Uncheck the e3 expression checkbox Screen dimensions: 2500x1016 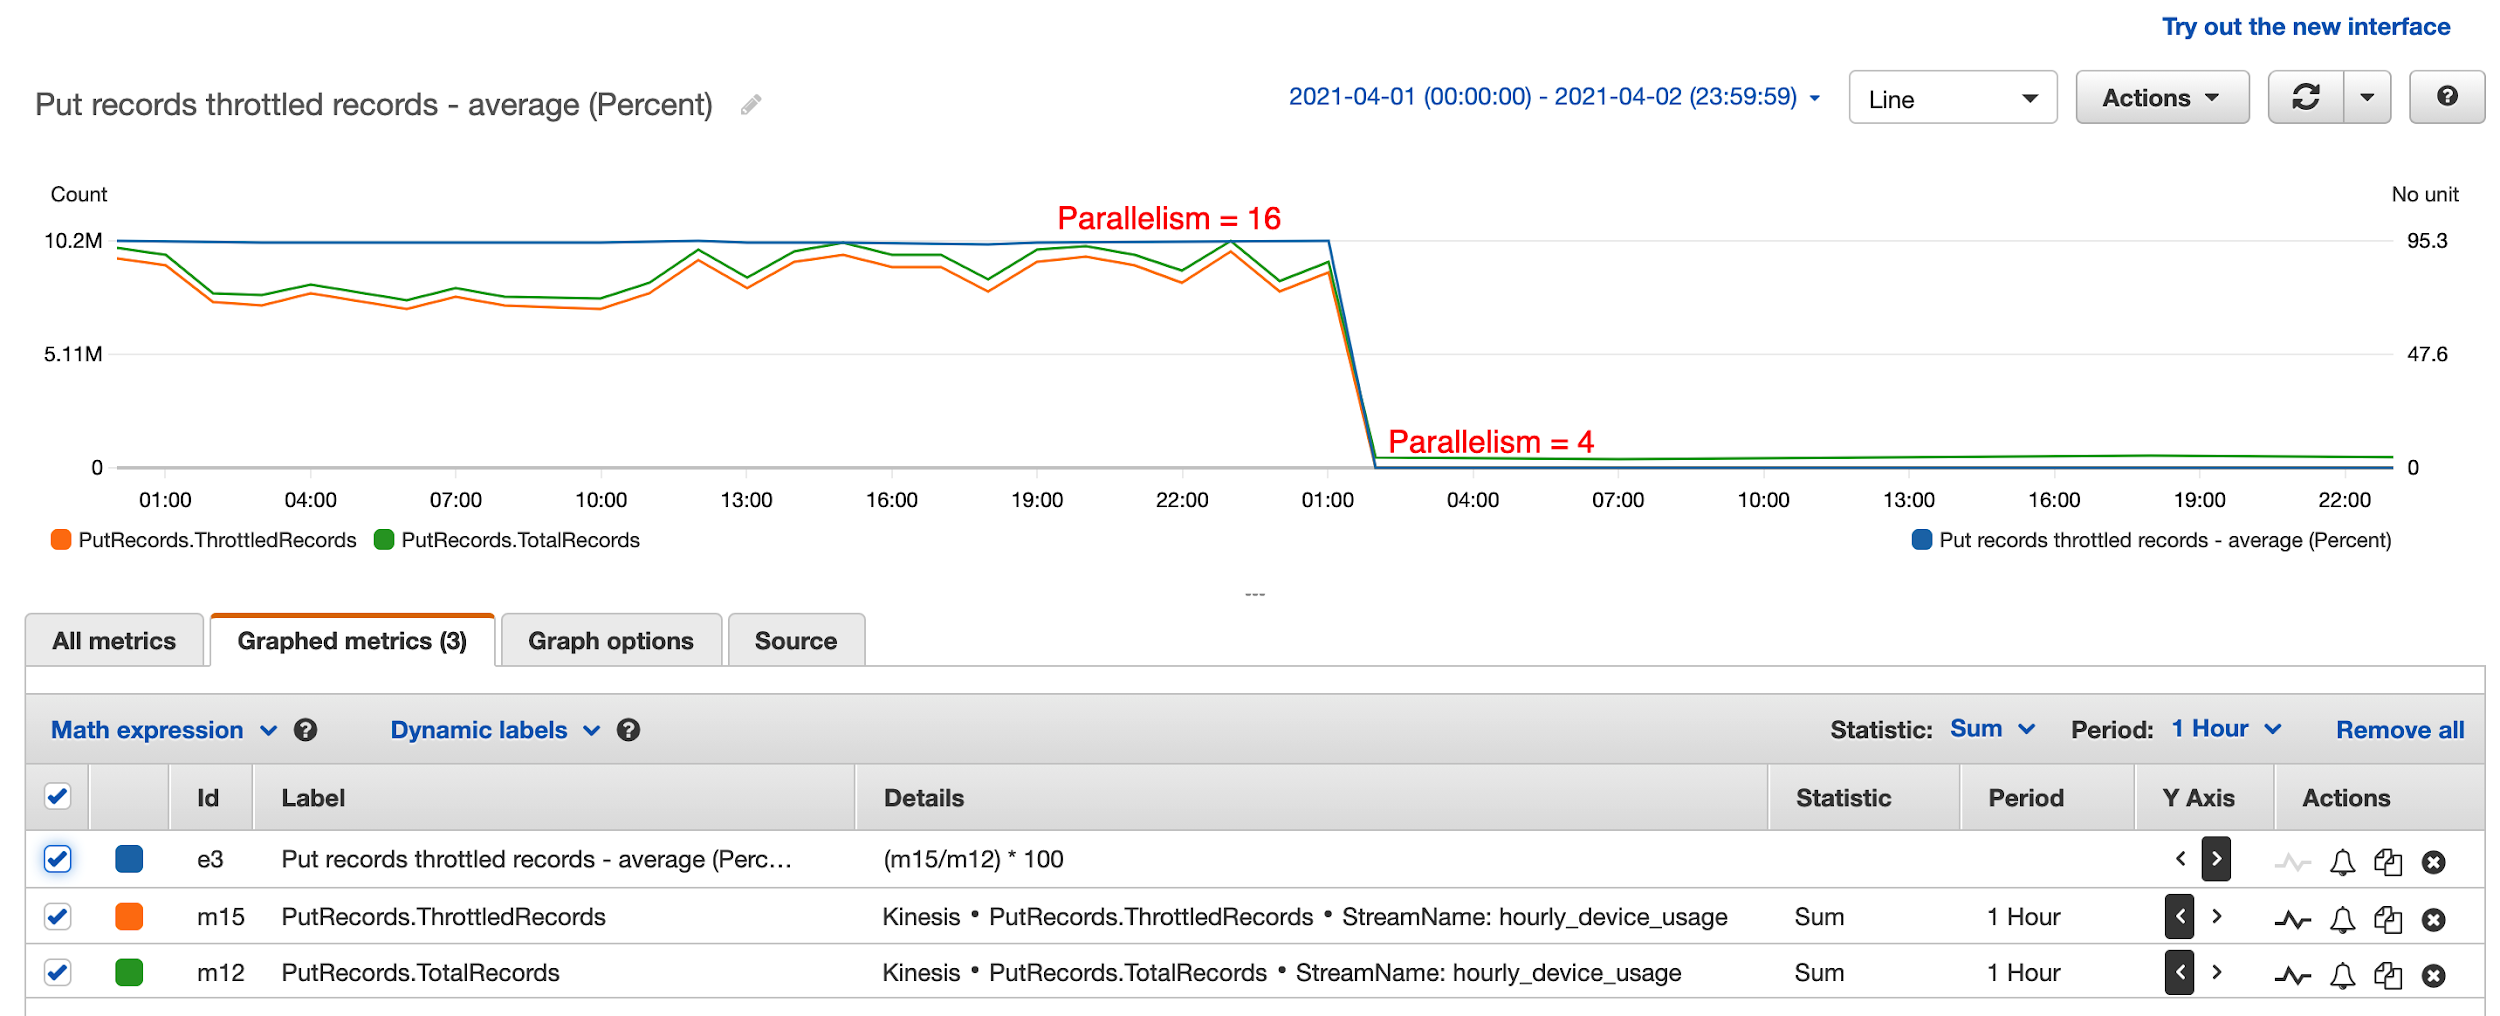58,859
